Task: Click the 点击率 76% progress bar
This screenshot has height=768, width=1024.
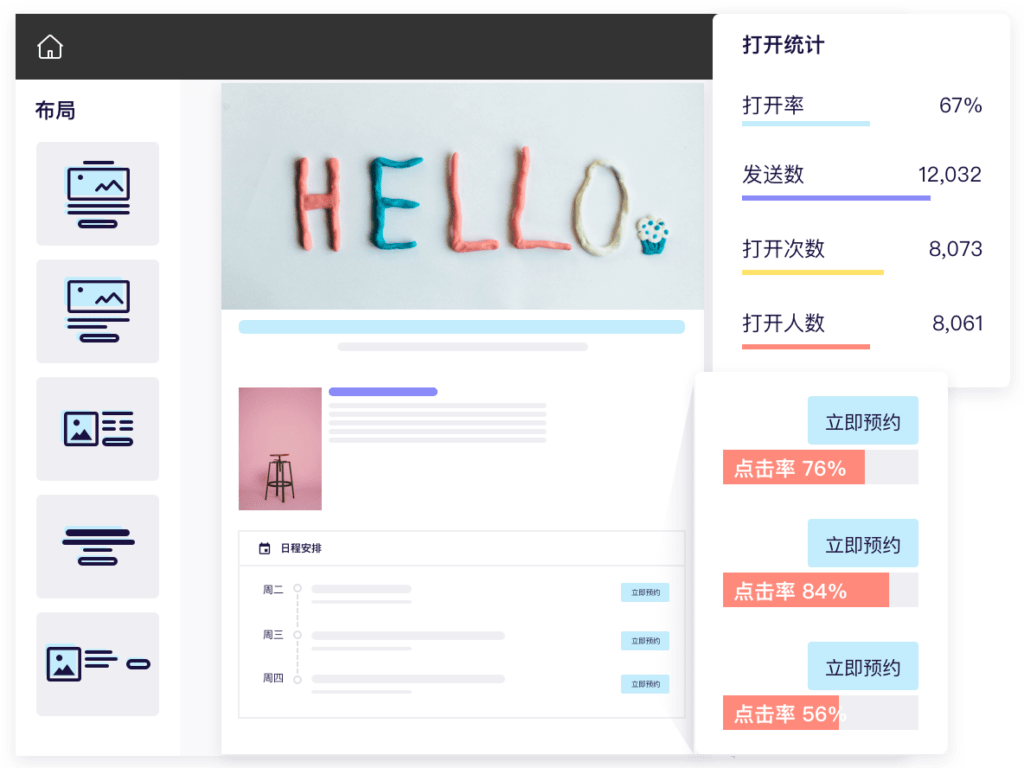Action: point(820,468)
